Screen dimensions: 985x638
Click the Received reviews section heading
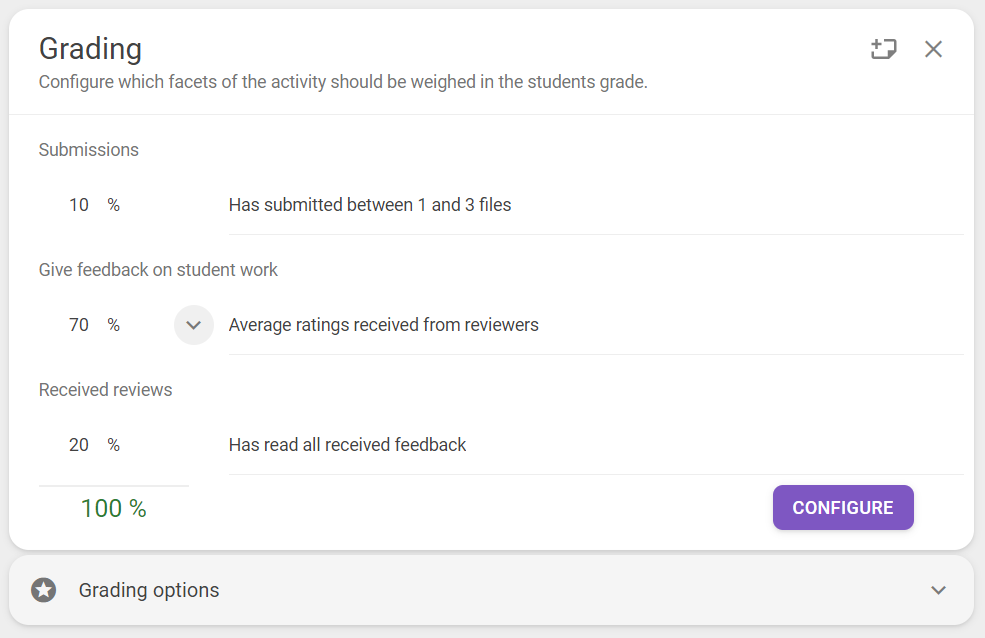pyautogui.click(x=106, y=390)
